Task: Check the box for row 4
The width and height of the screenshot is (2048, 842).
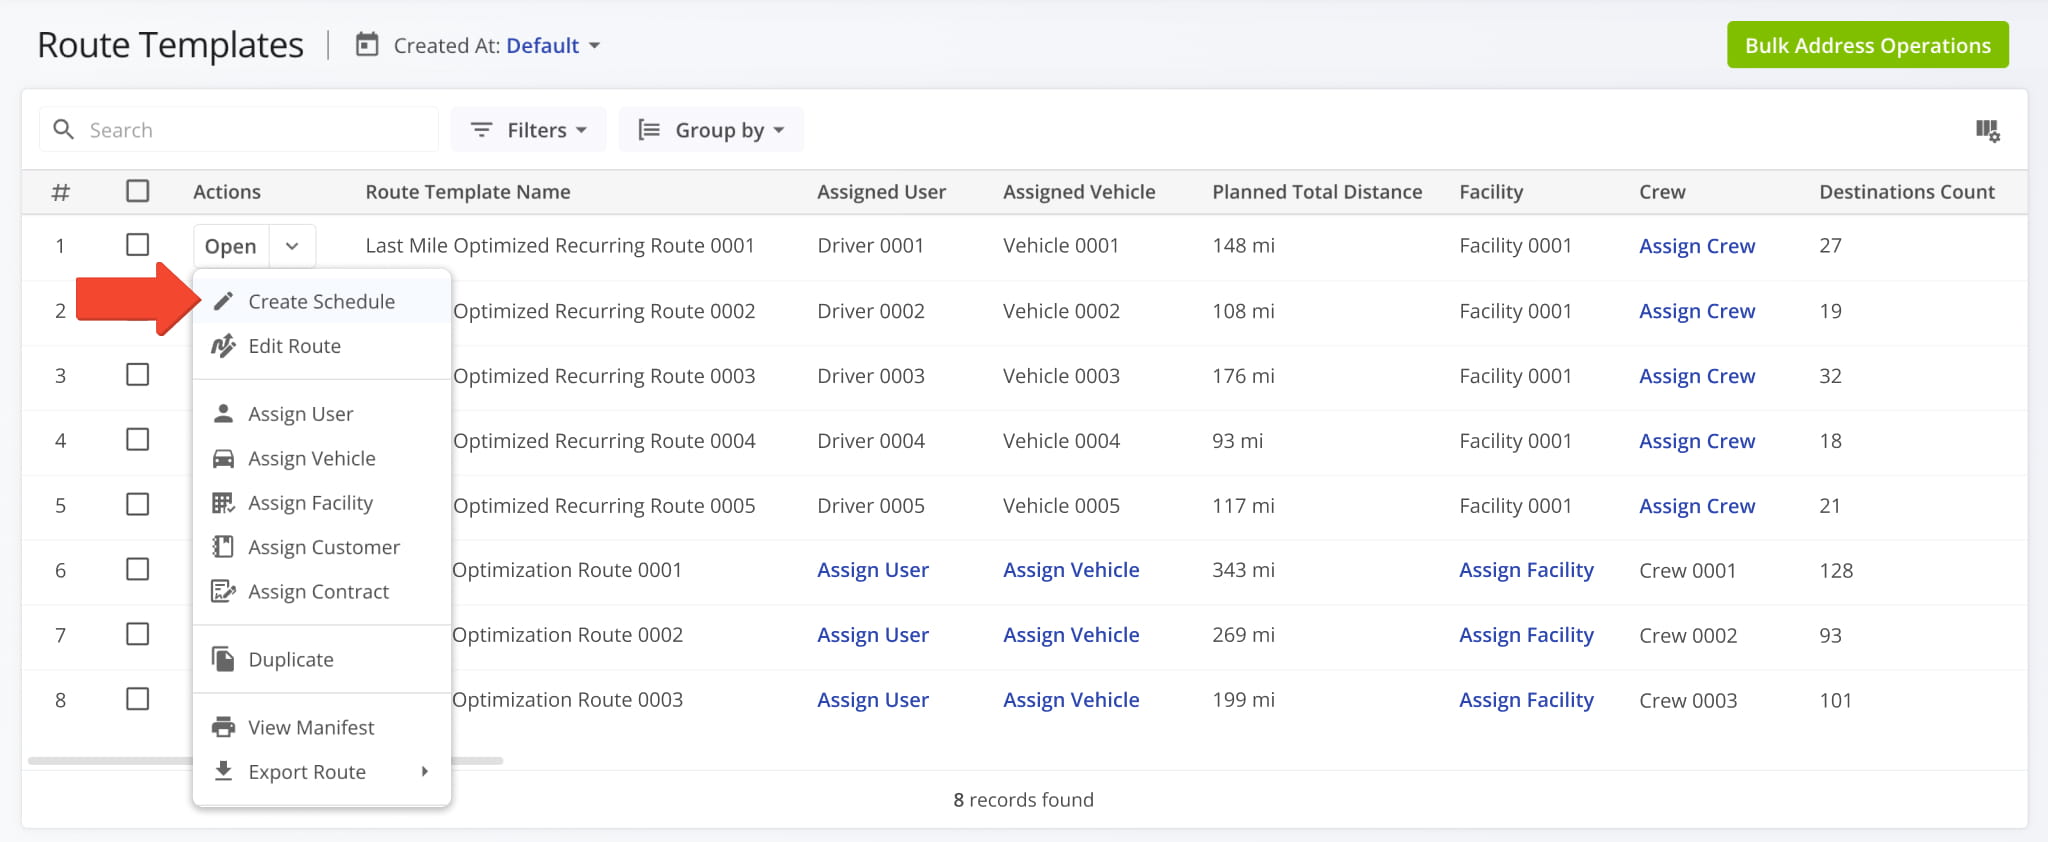Action: [138, 440]
